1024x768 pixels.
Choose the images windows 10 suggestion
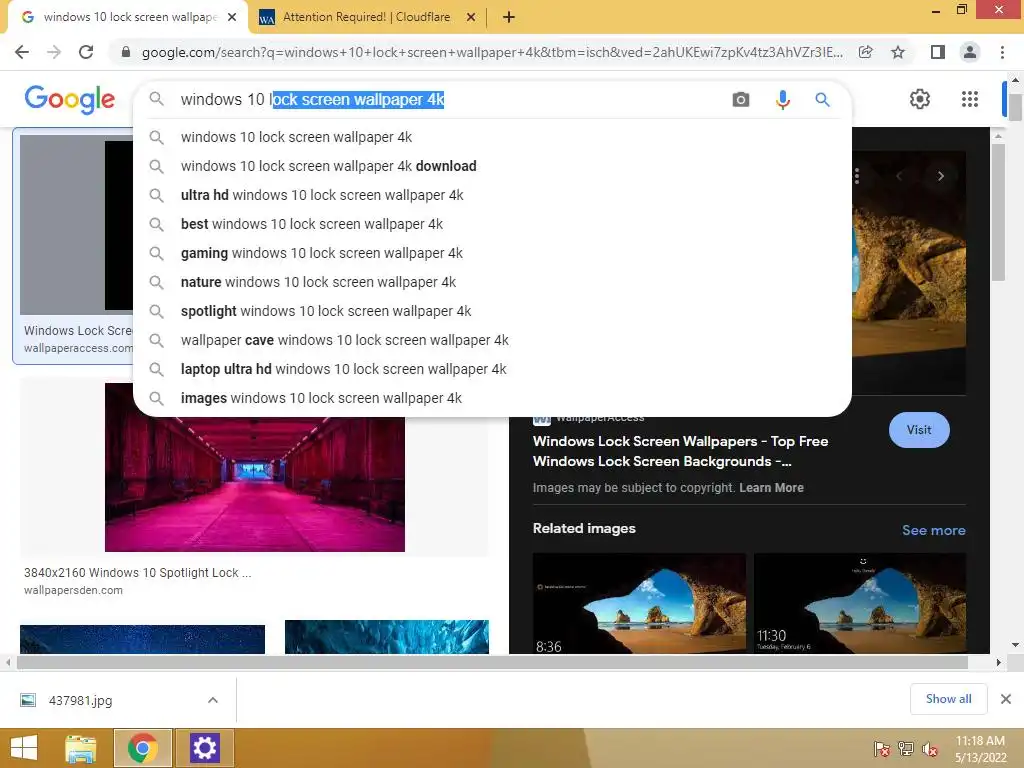coord(492,398)
